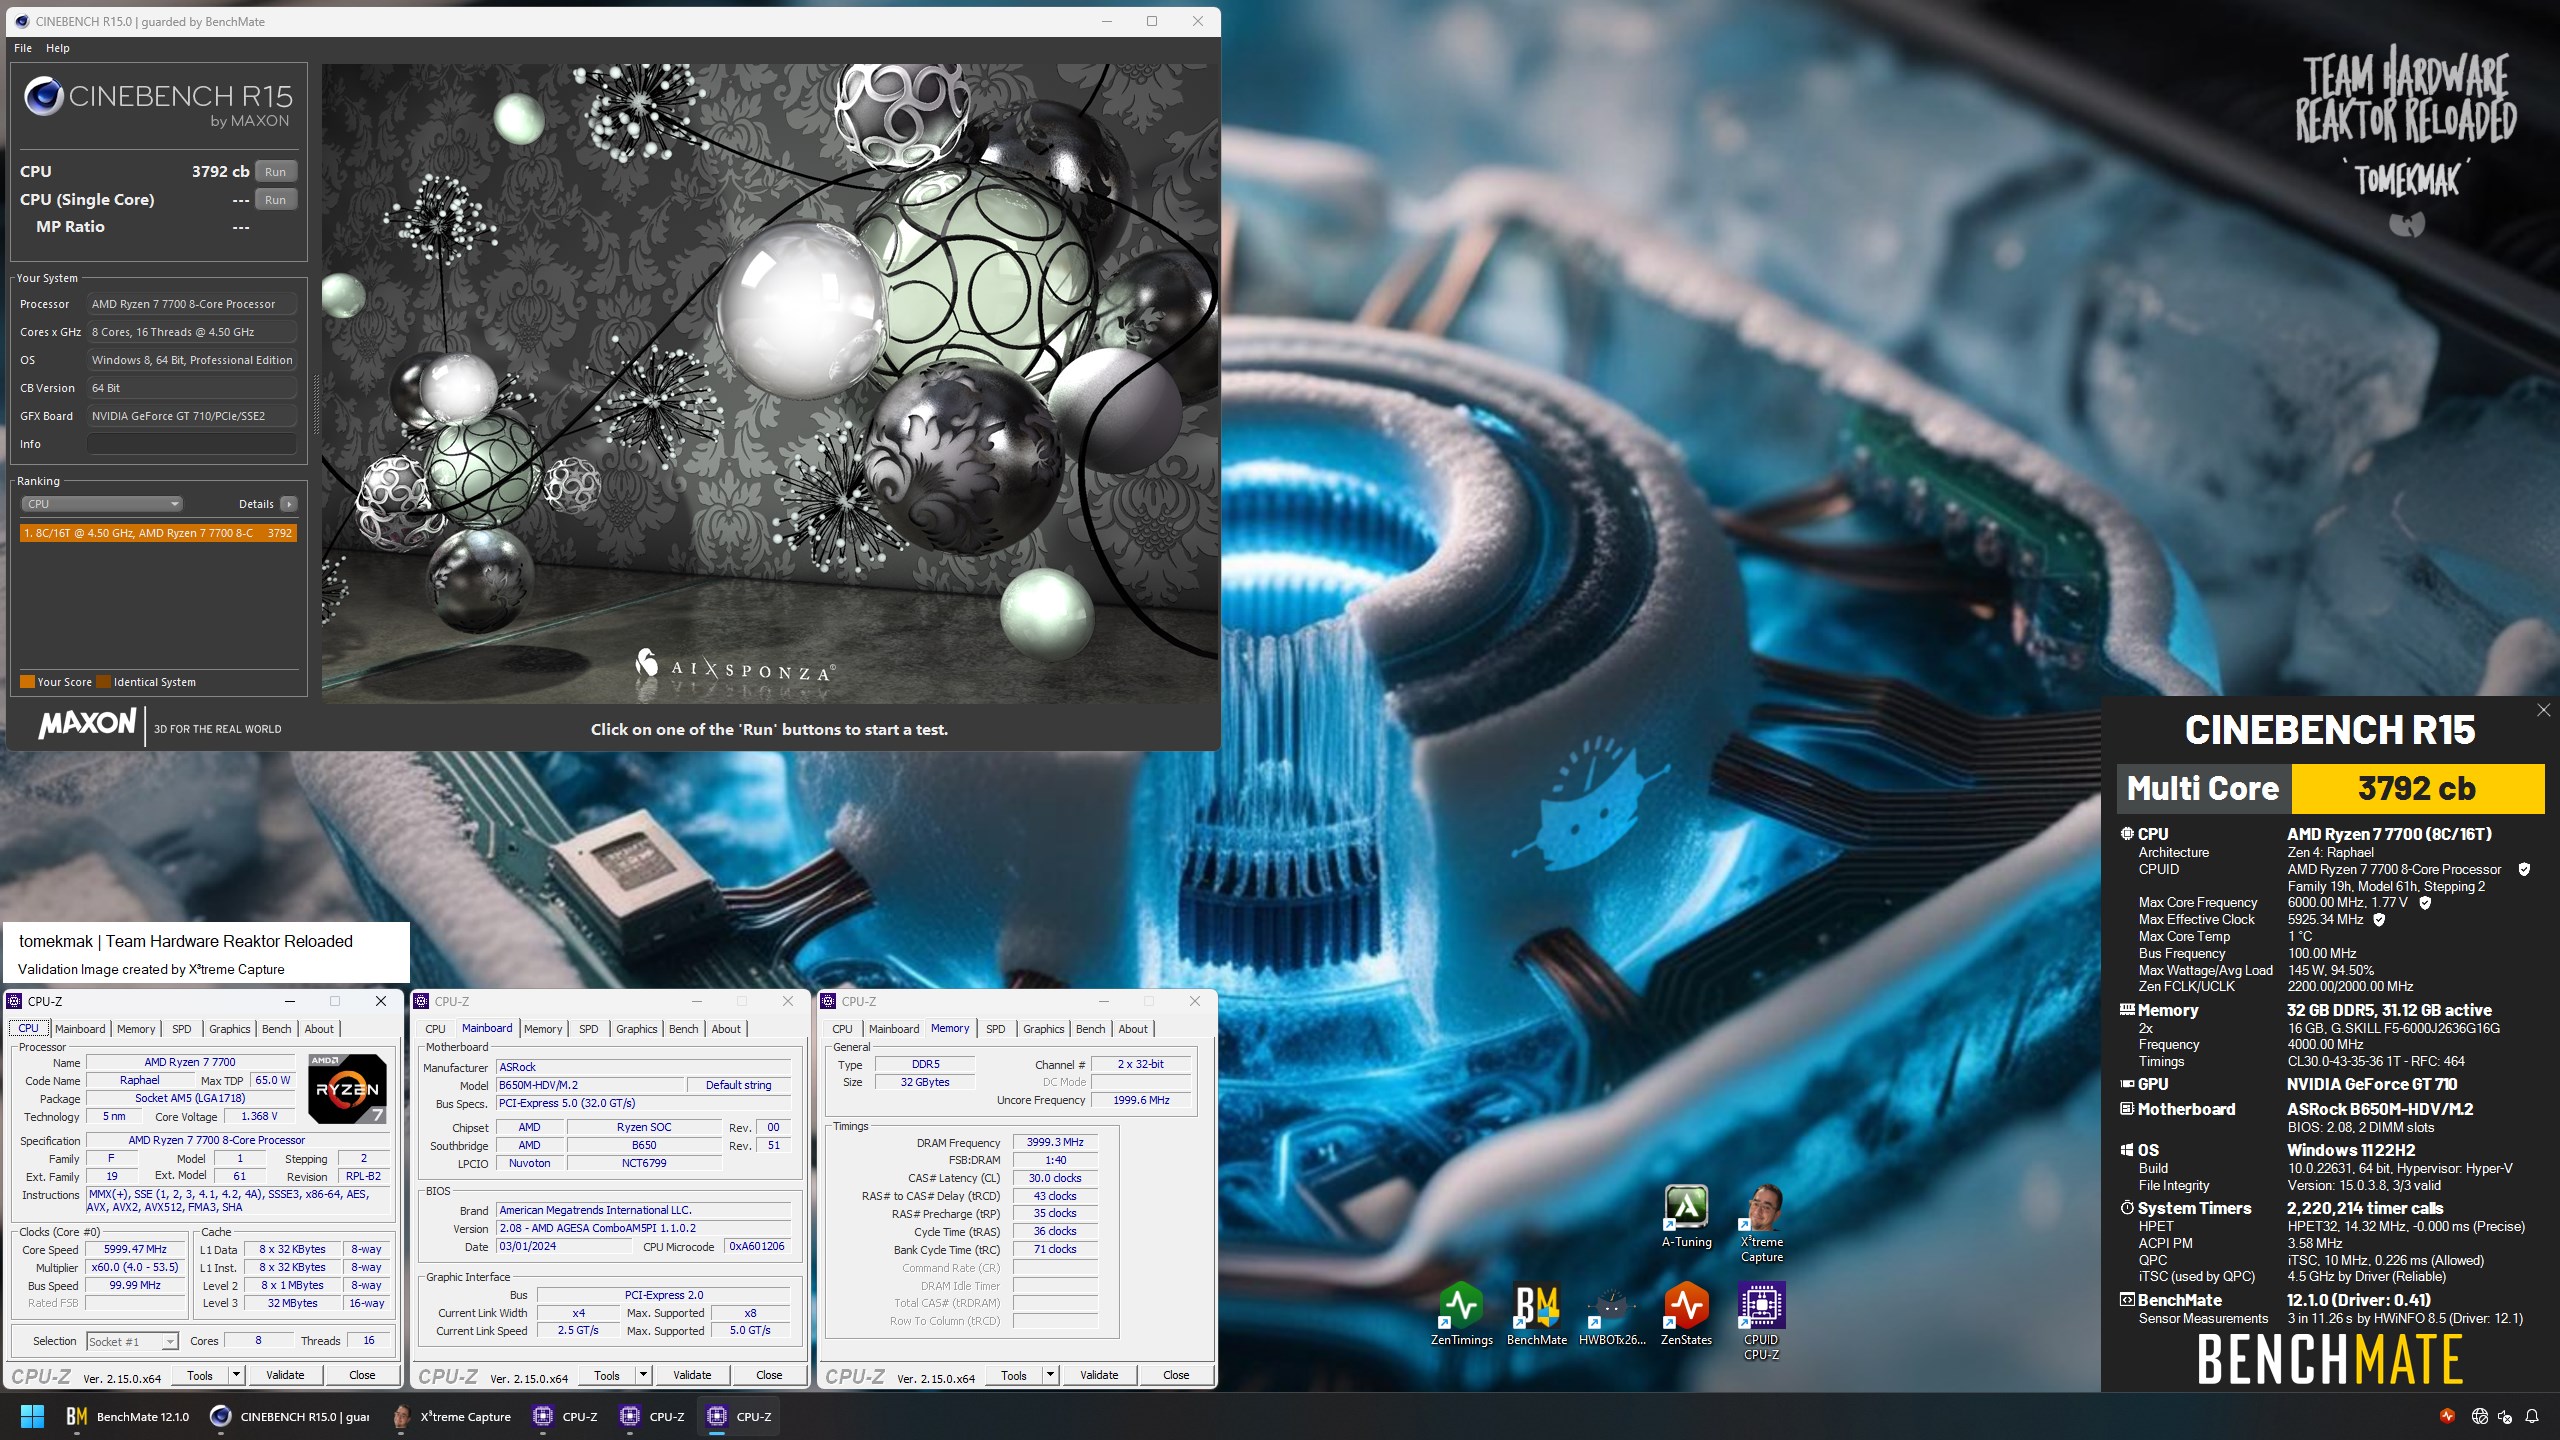Viewport: 2560px width, 1440px height.
Task: Select the 8C/16T ranking entry row
Action: click(158, 533)
